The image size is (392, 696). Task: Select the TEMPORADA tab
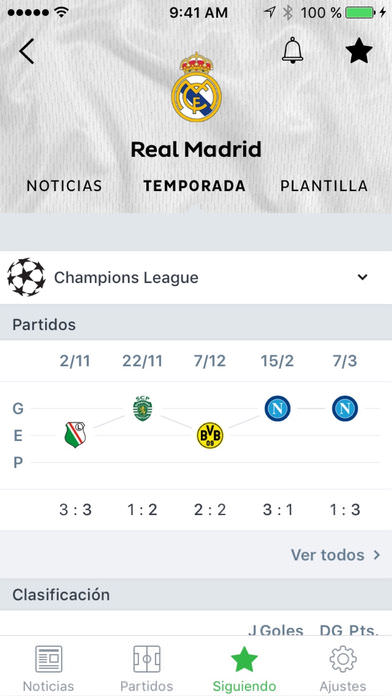click(194, 186)
